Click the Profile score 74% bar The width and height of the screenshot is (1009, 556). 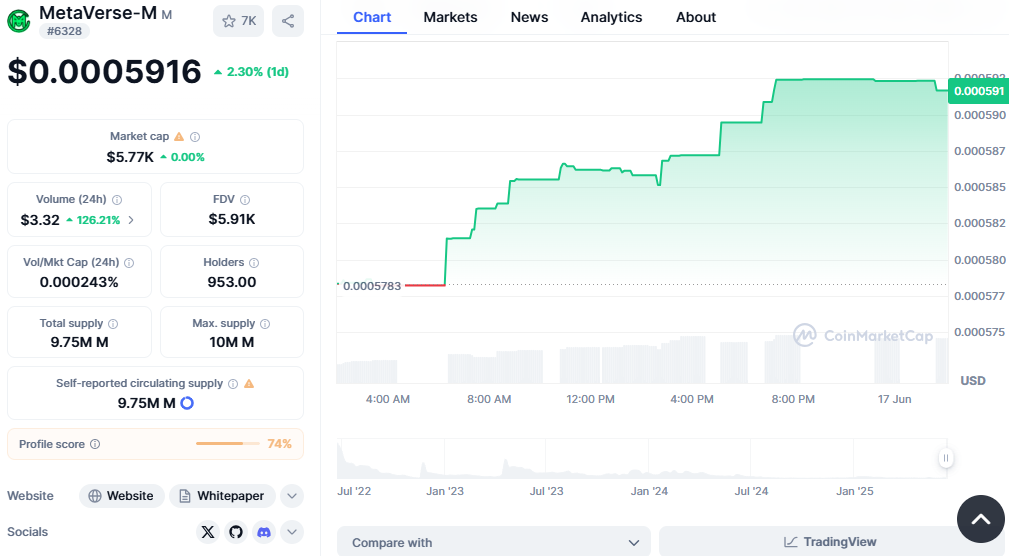tap(228, 444)
